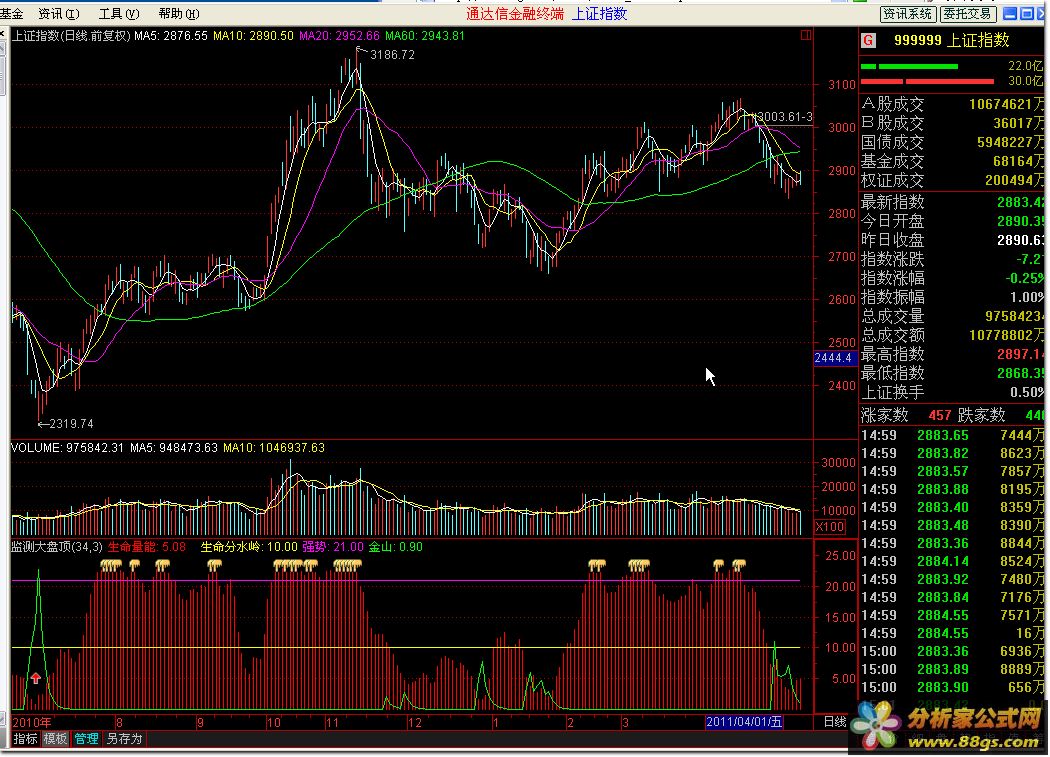Click the 上证指数(日线.前复权) chart title

point(70,36)
